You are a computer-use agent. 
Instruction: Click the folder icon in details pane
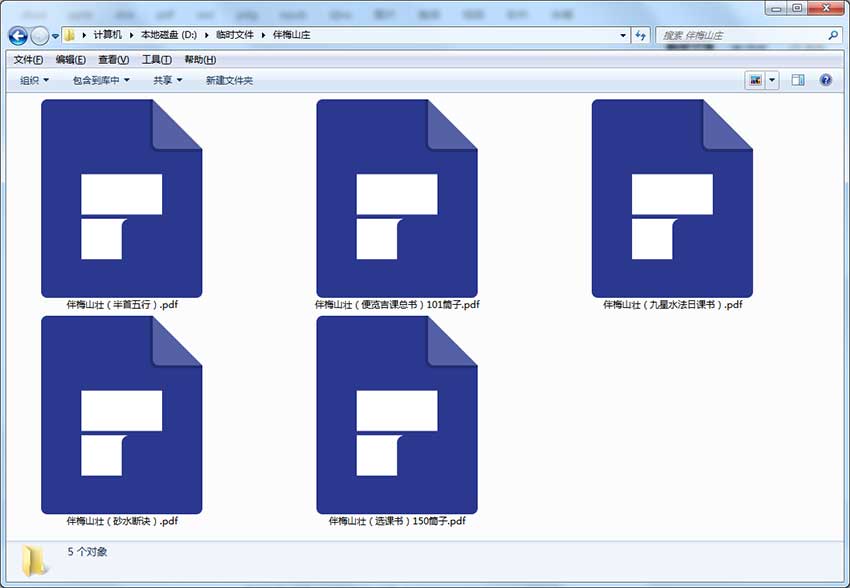coord(34,560)
